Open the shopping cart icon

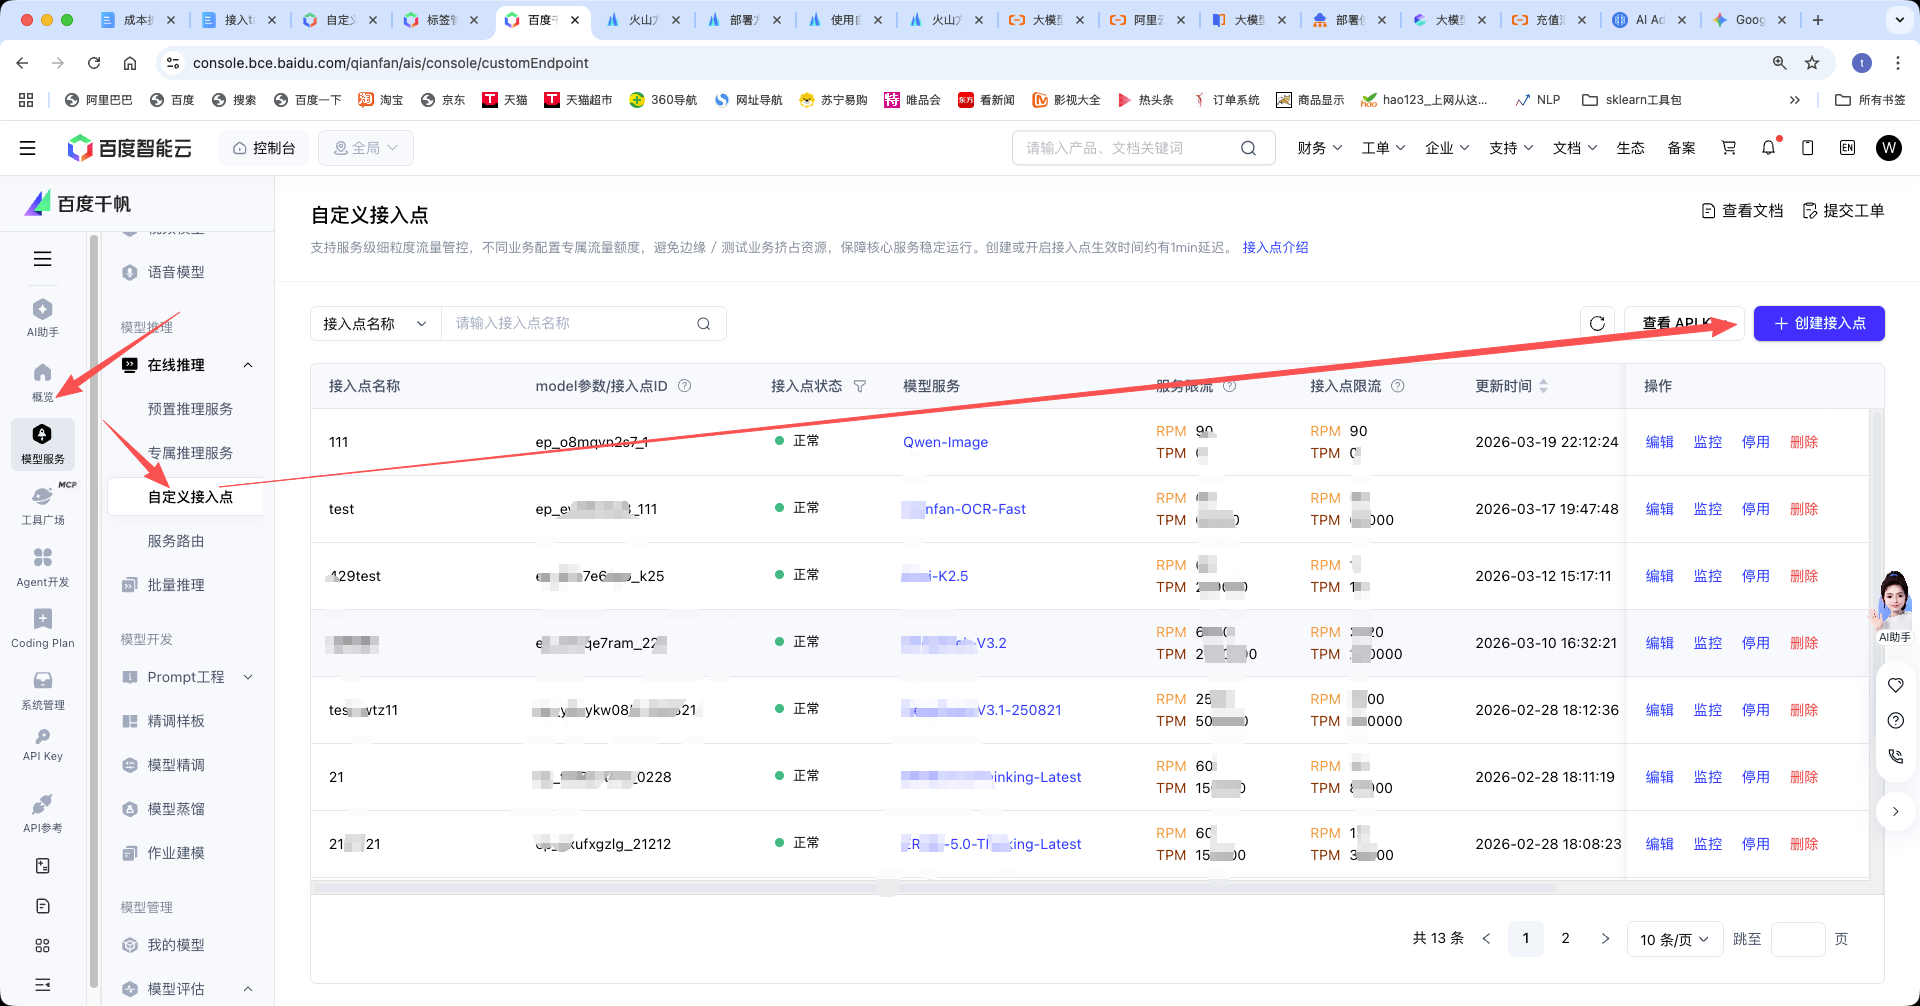tap(1728, 148)
